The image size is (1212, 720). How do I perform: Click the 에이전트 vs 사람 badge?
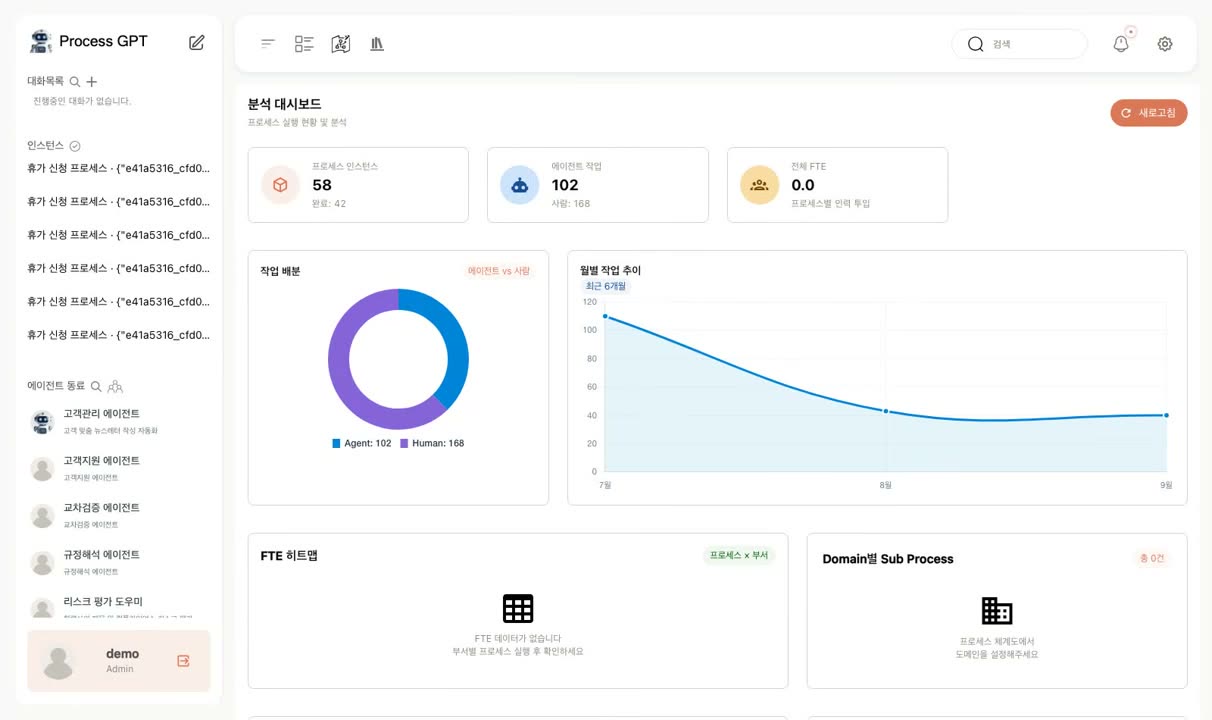tap(499, 271)
